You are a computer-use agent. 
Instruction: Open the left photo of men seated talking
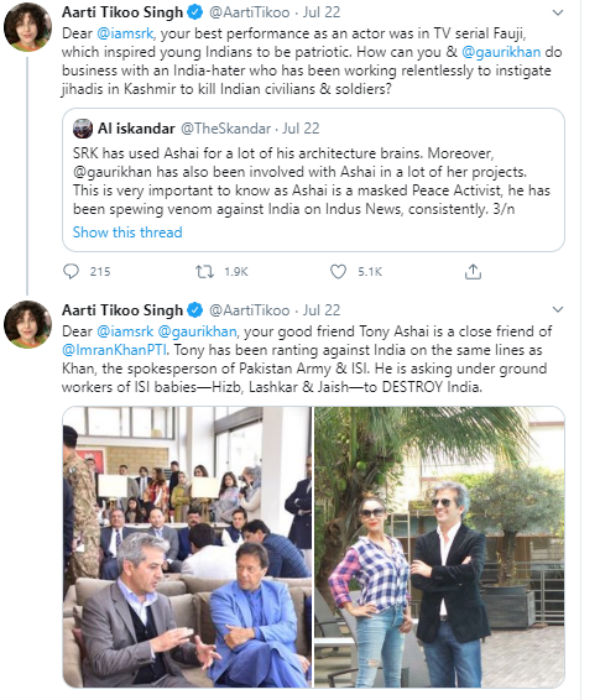pyautogui.click(x=186, y=546)
